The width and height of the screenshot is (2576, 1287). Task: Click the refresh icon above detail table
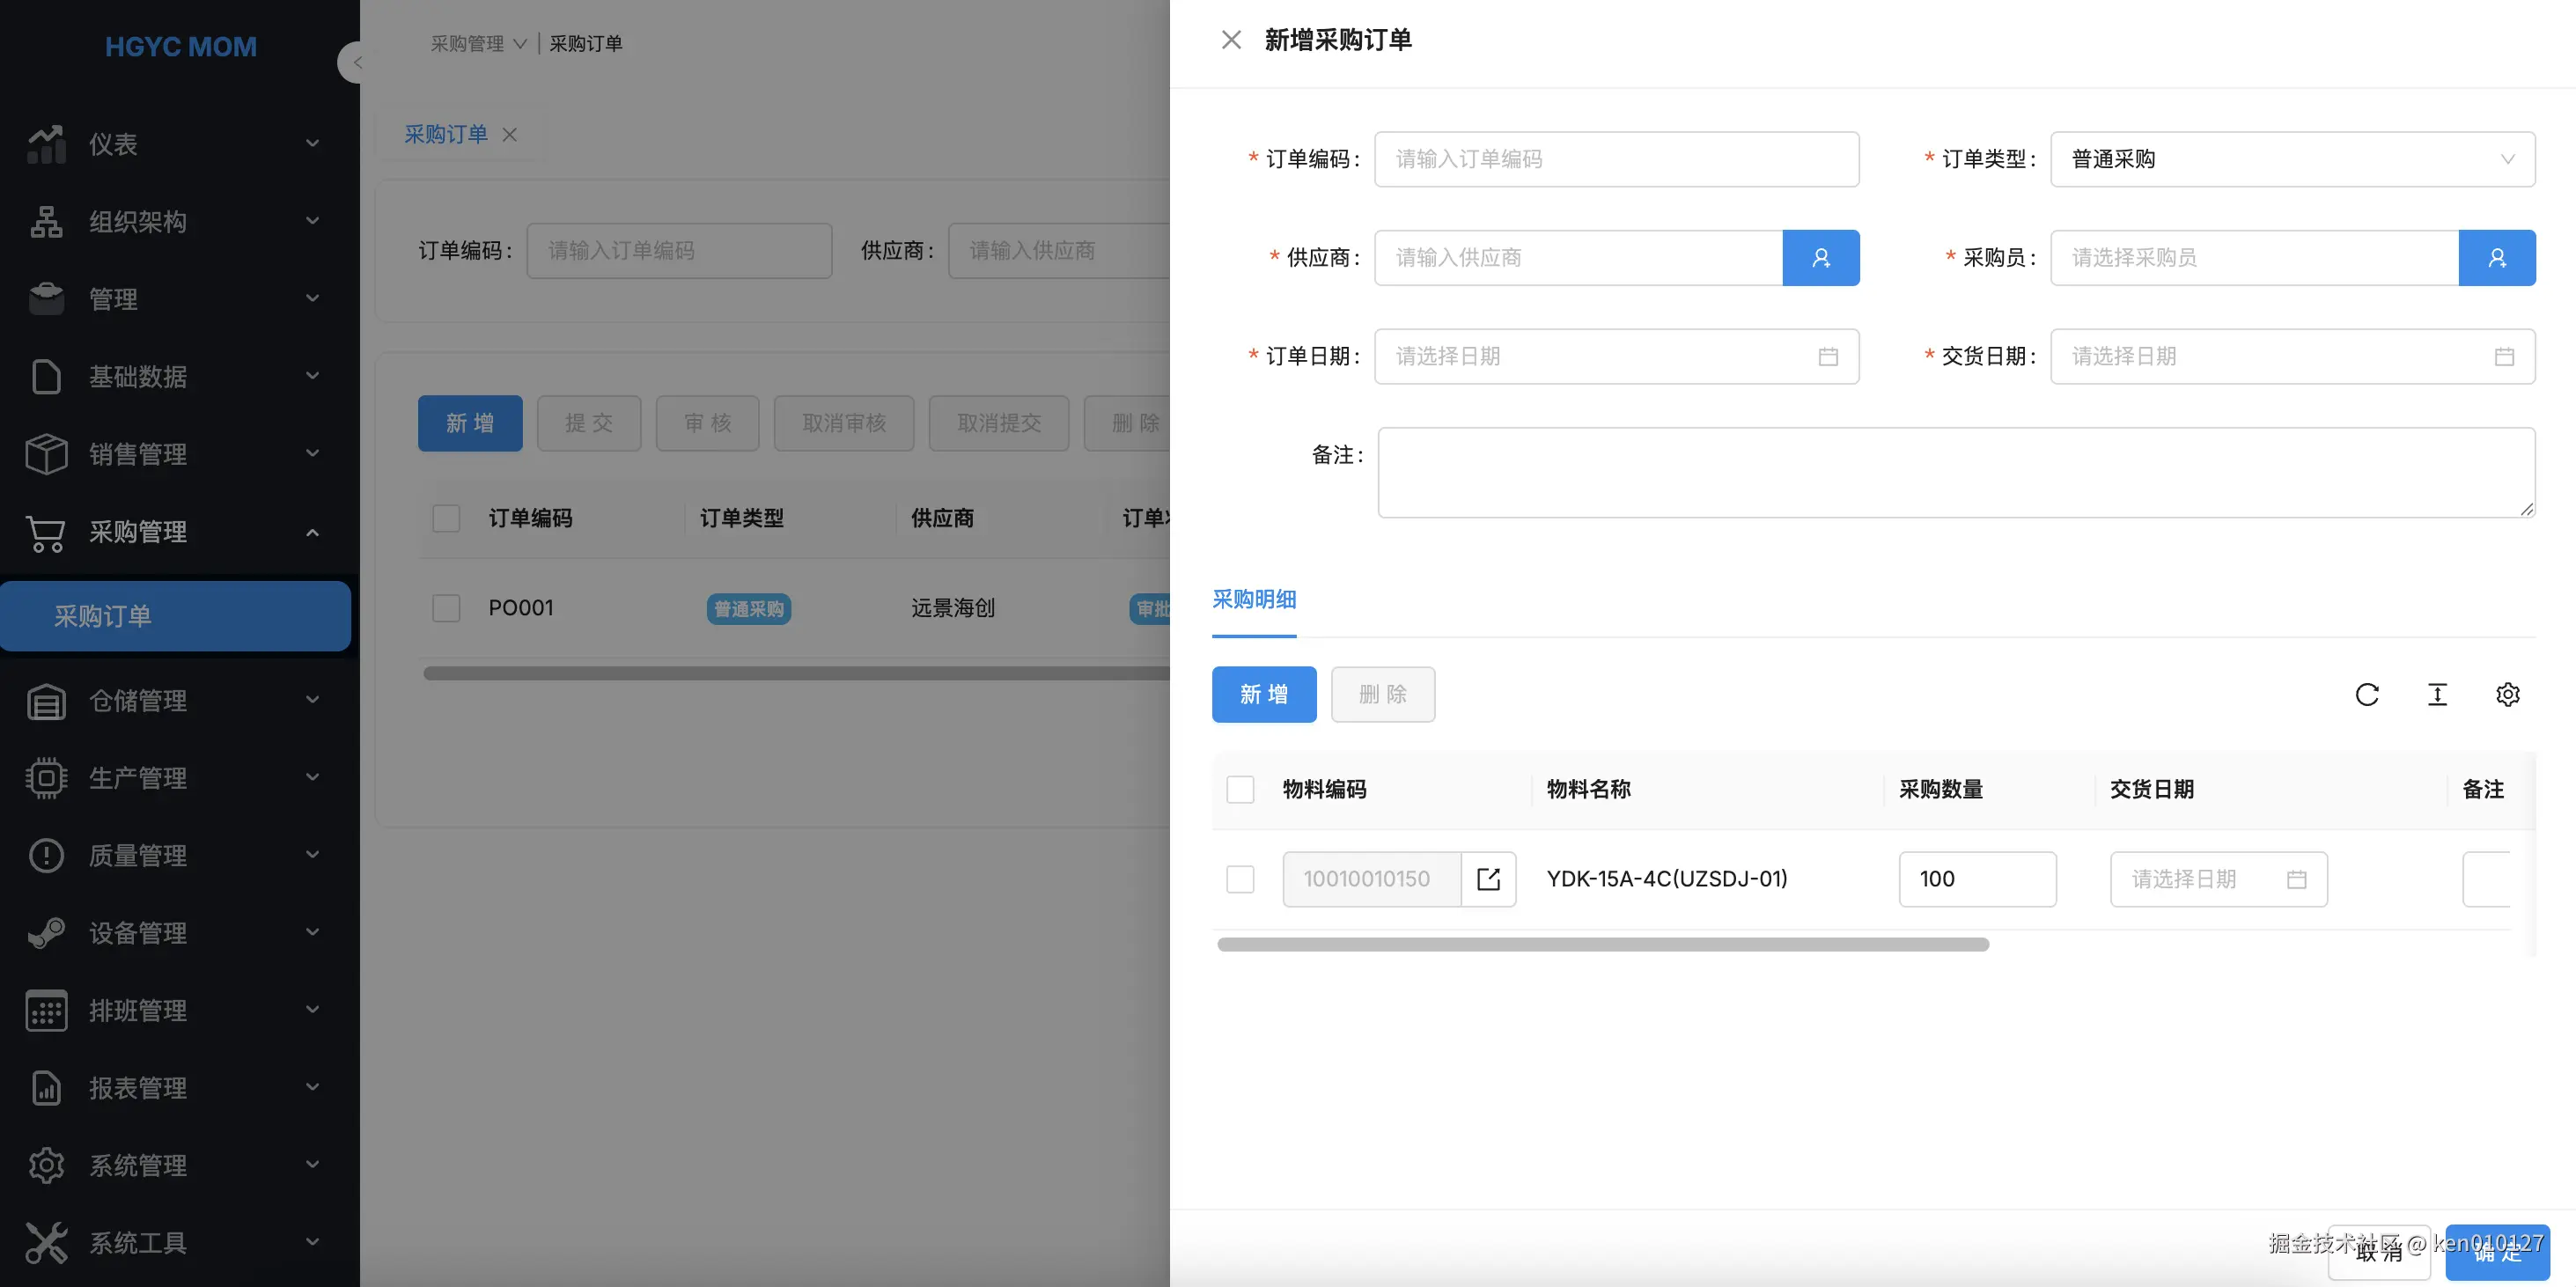[x=2366, y=694]
